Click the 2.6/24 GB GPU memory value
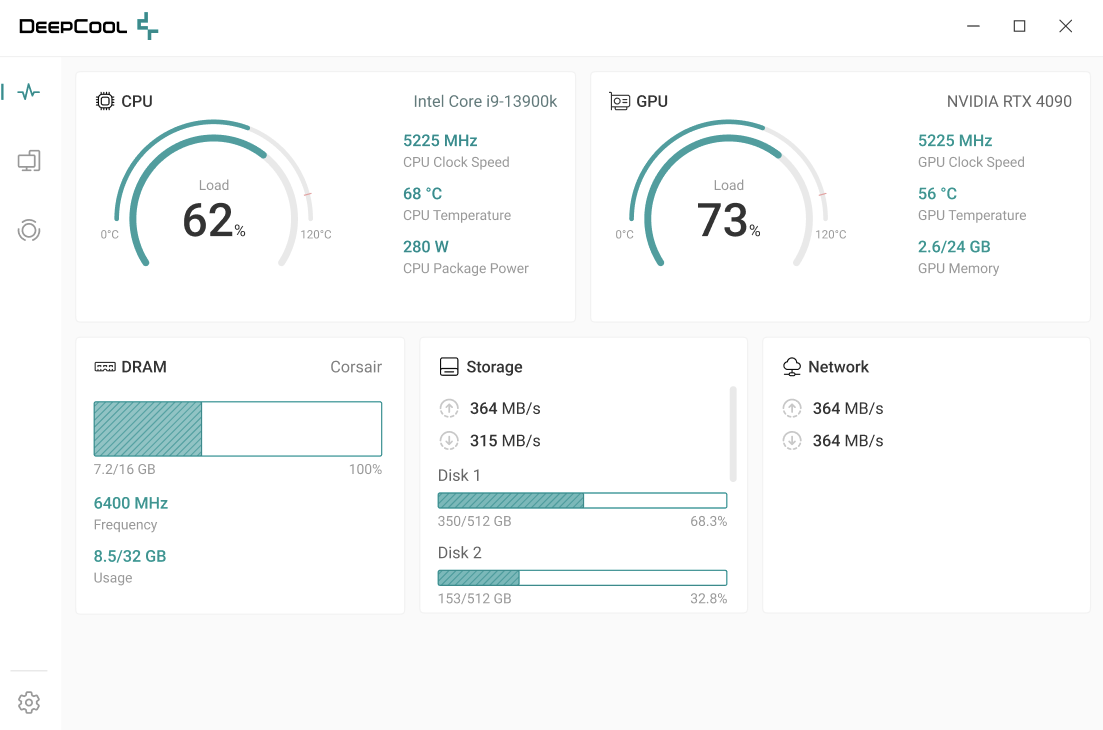1103x730 pixels. coord(954,247)
